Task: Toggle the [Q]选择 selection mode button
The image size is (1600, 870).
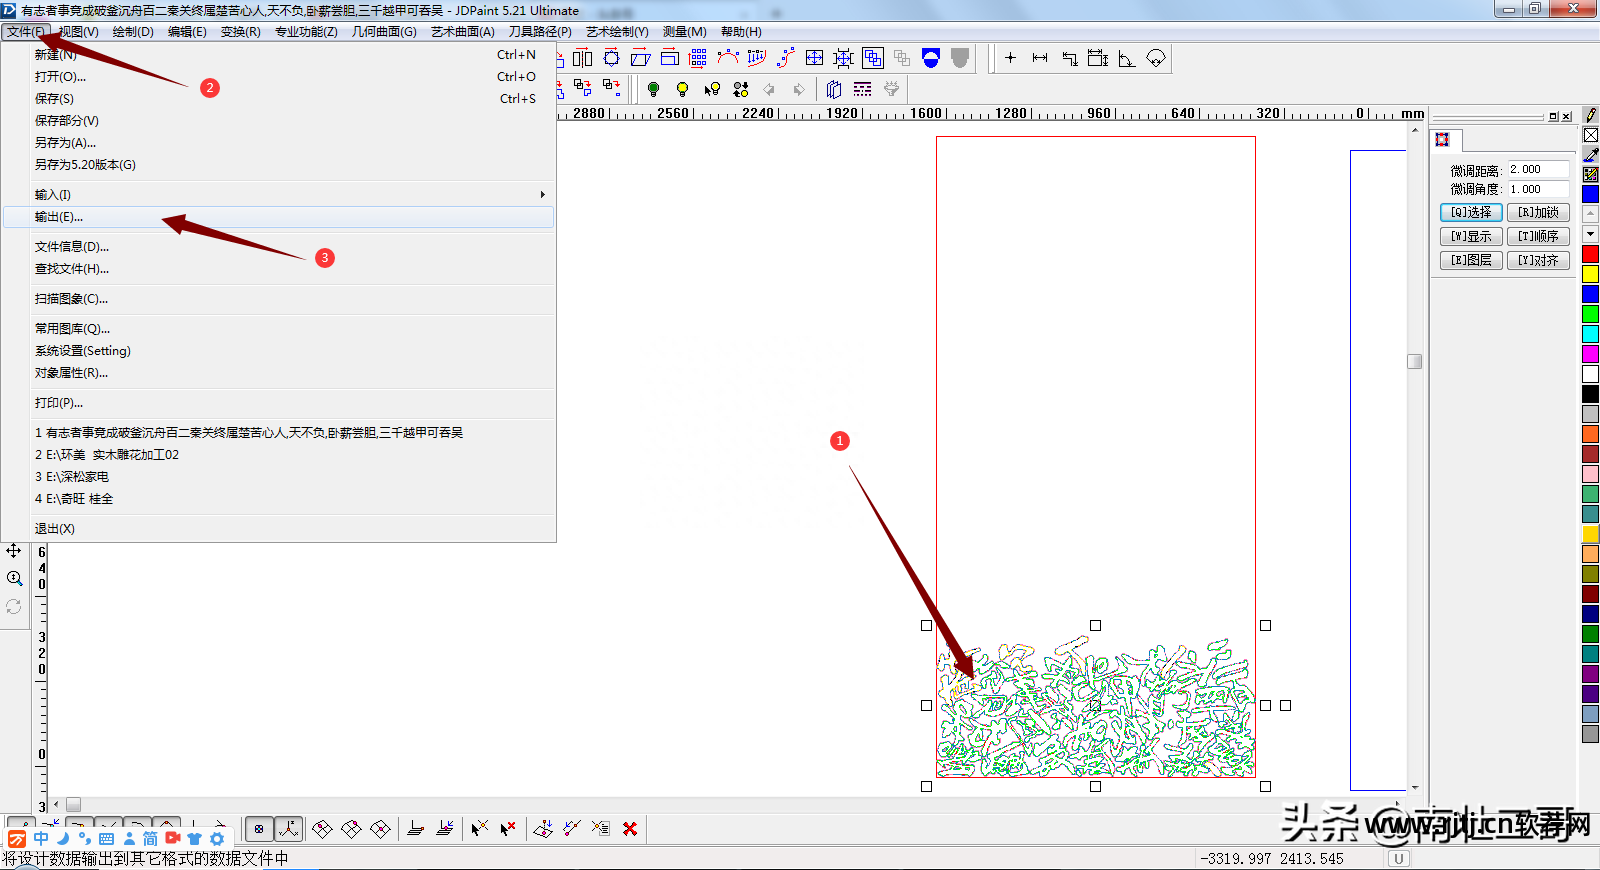Action: (1471, 212)
